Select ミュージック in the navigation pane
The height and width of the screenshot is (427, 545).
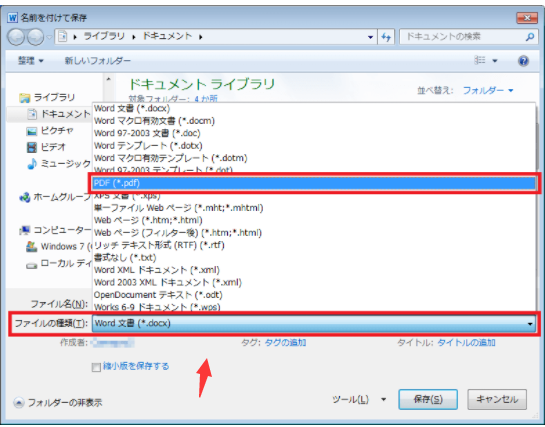coord(59,164)
